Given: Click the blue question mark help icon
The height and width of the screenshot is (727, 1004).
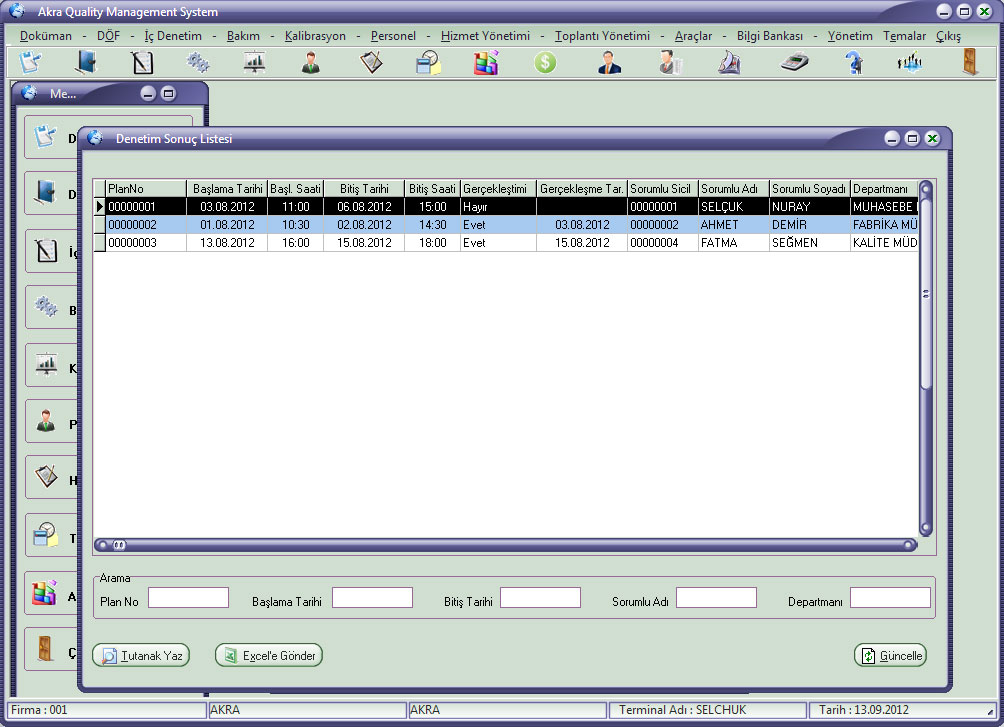Looking at the screenshot, I should (854, 63).
